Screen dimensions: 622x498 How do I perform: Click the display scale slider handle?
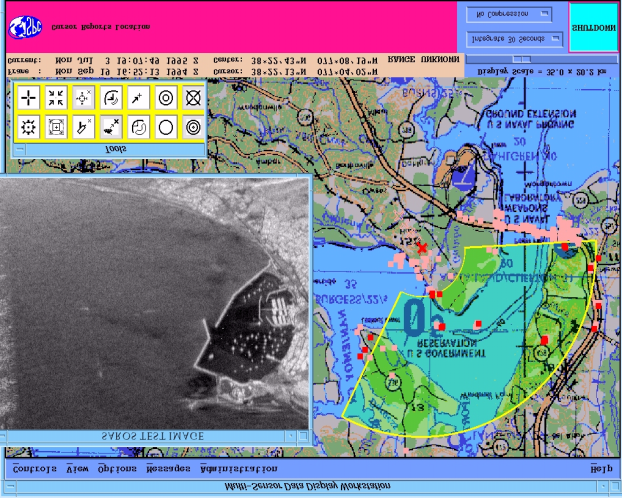tap(522, 59)
